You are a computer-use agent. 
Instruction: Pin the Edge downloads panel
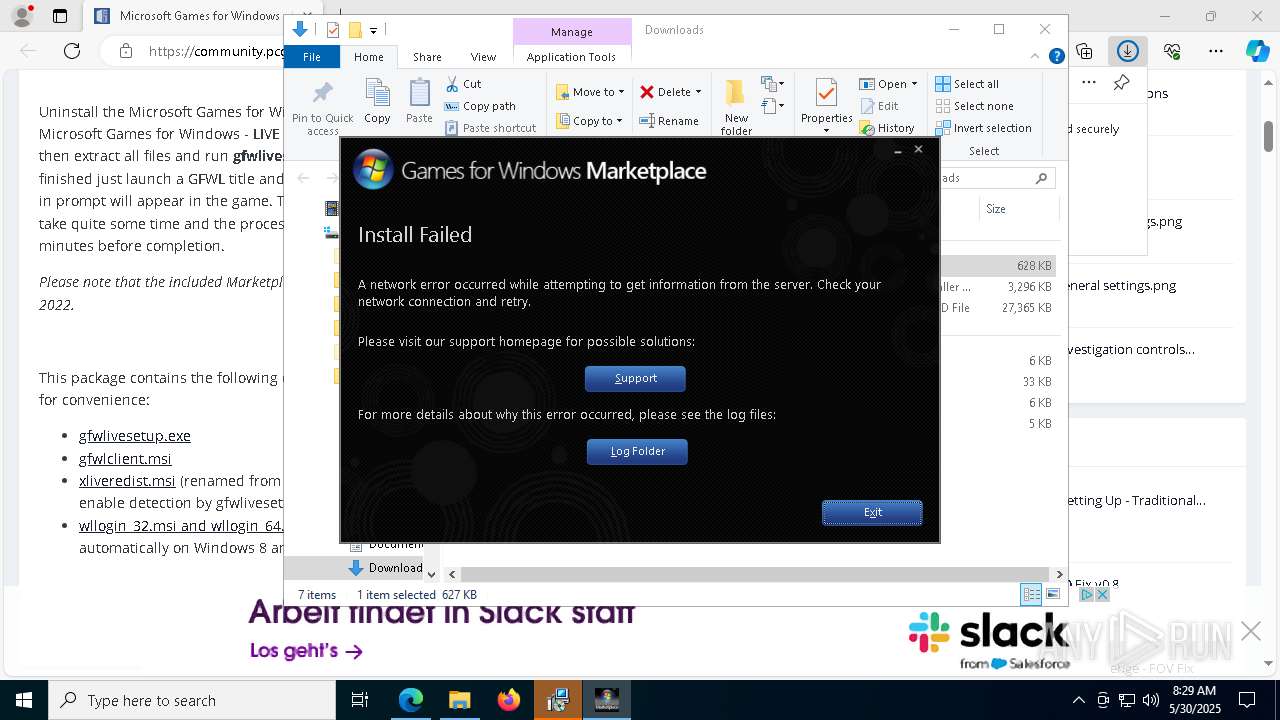1121,83
